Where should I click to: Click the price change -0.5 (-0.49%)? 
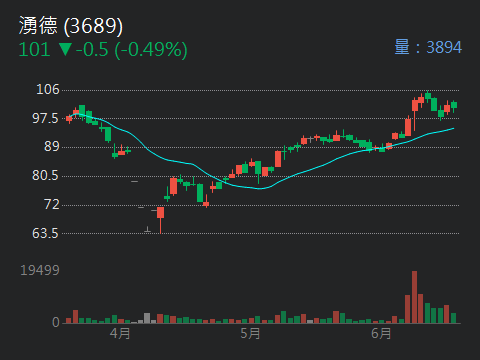132,50
